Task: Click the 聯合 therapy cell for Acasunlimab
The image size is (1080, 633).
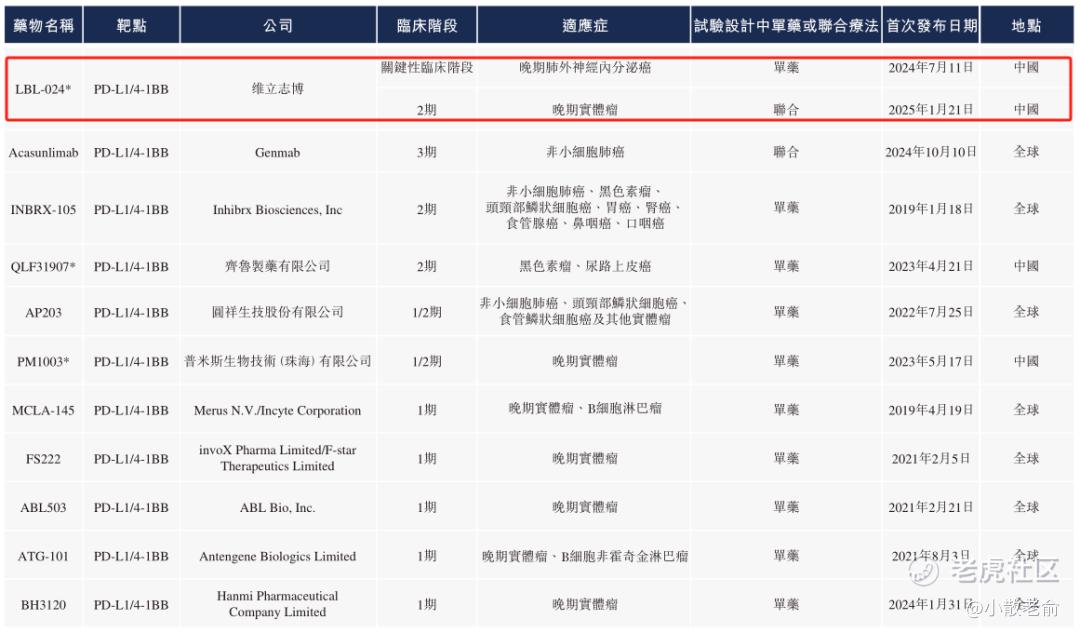Action: [x=786, y=152]
